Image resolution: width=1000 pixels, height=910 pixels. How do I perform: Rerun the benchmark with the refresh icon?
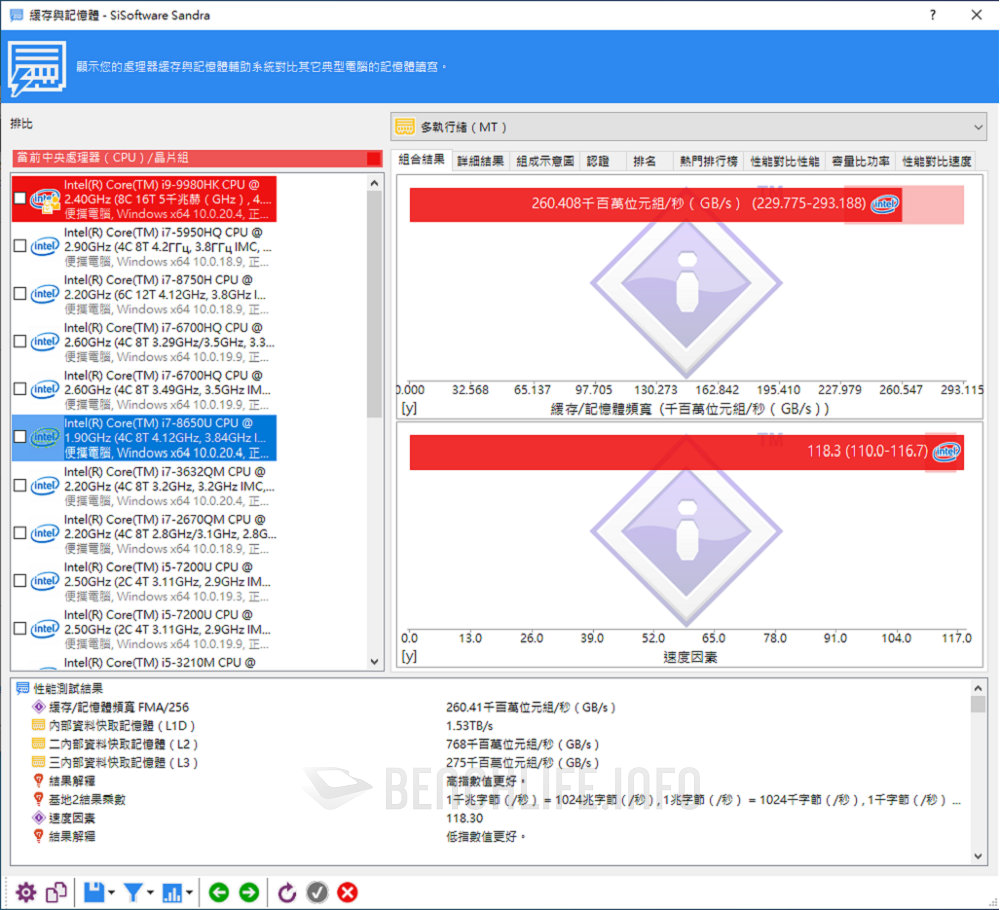pos(287,892)
